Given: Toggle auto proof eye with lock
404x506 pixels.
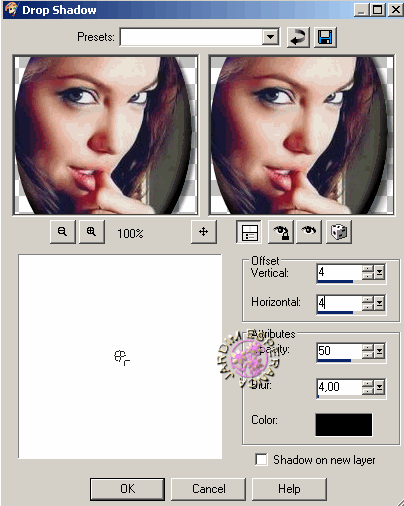Looking at the screenshot, I should pyautogui.click(x=281, y=231).
